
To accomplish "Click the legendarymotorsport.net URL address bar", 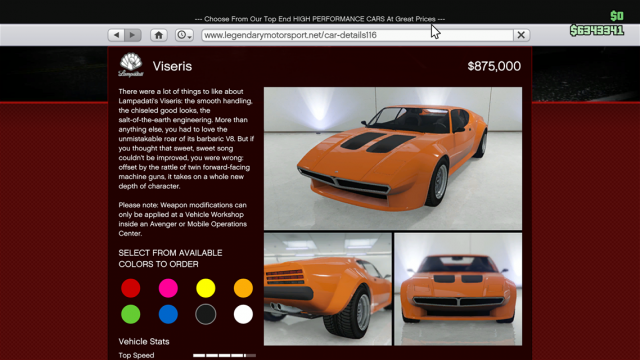I will (x=357, y=35).
